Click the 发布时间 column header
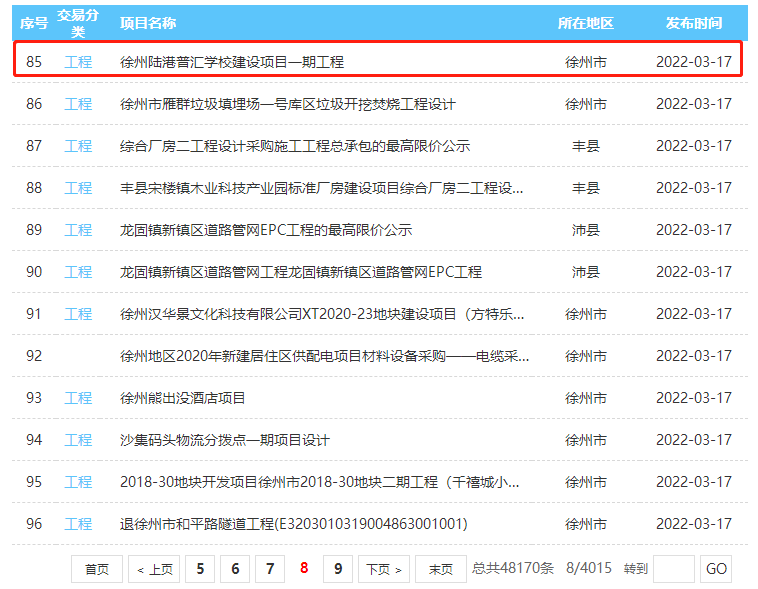This screenshot has height=589, width=758. pos(694,23)
